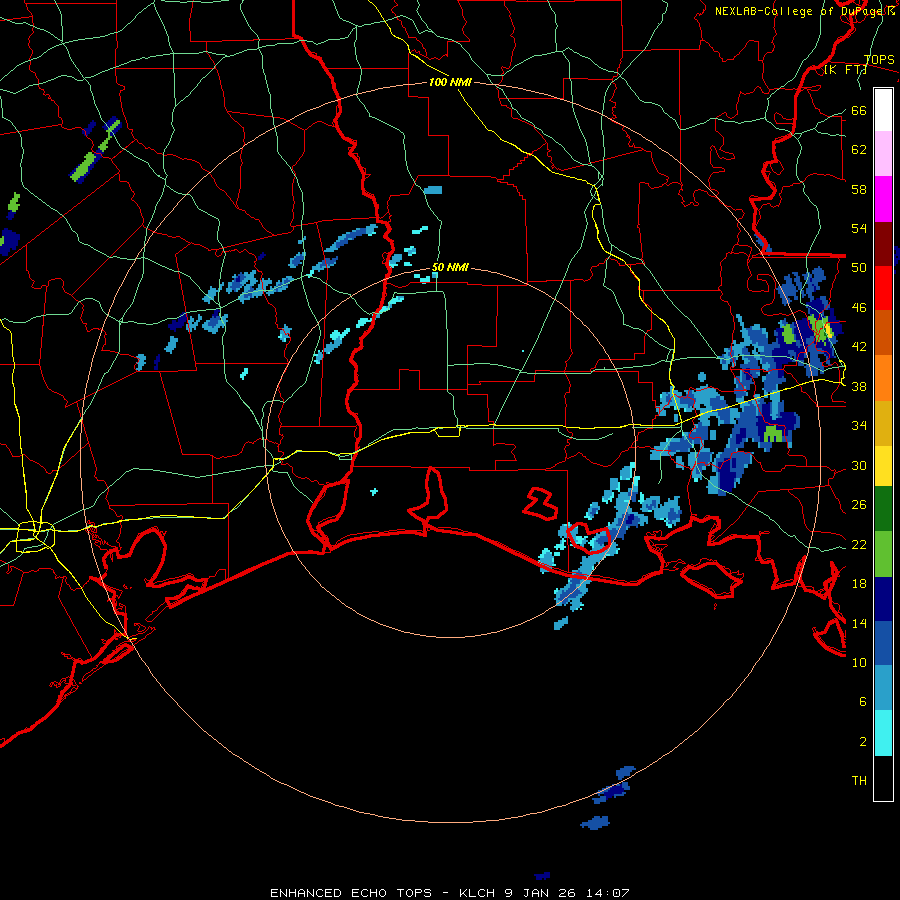The width and height of the screenshot is (900, 900).
Task: Click the light orange legend color block
Action: [883, 378]
